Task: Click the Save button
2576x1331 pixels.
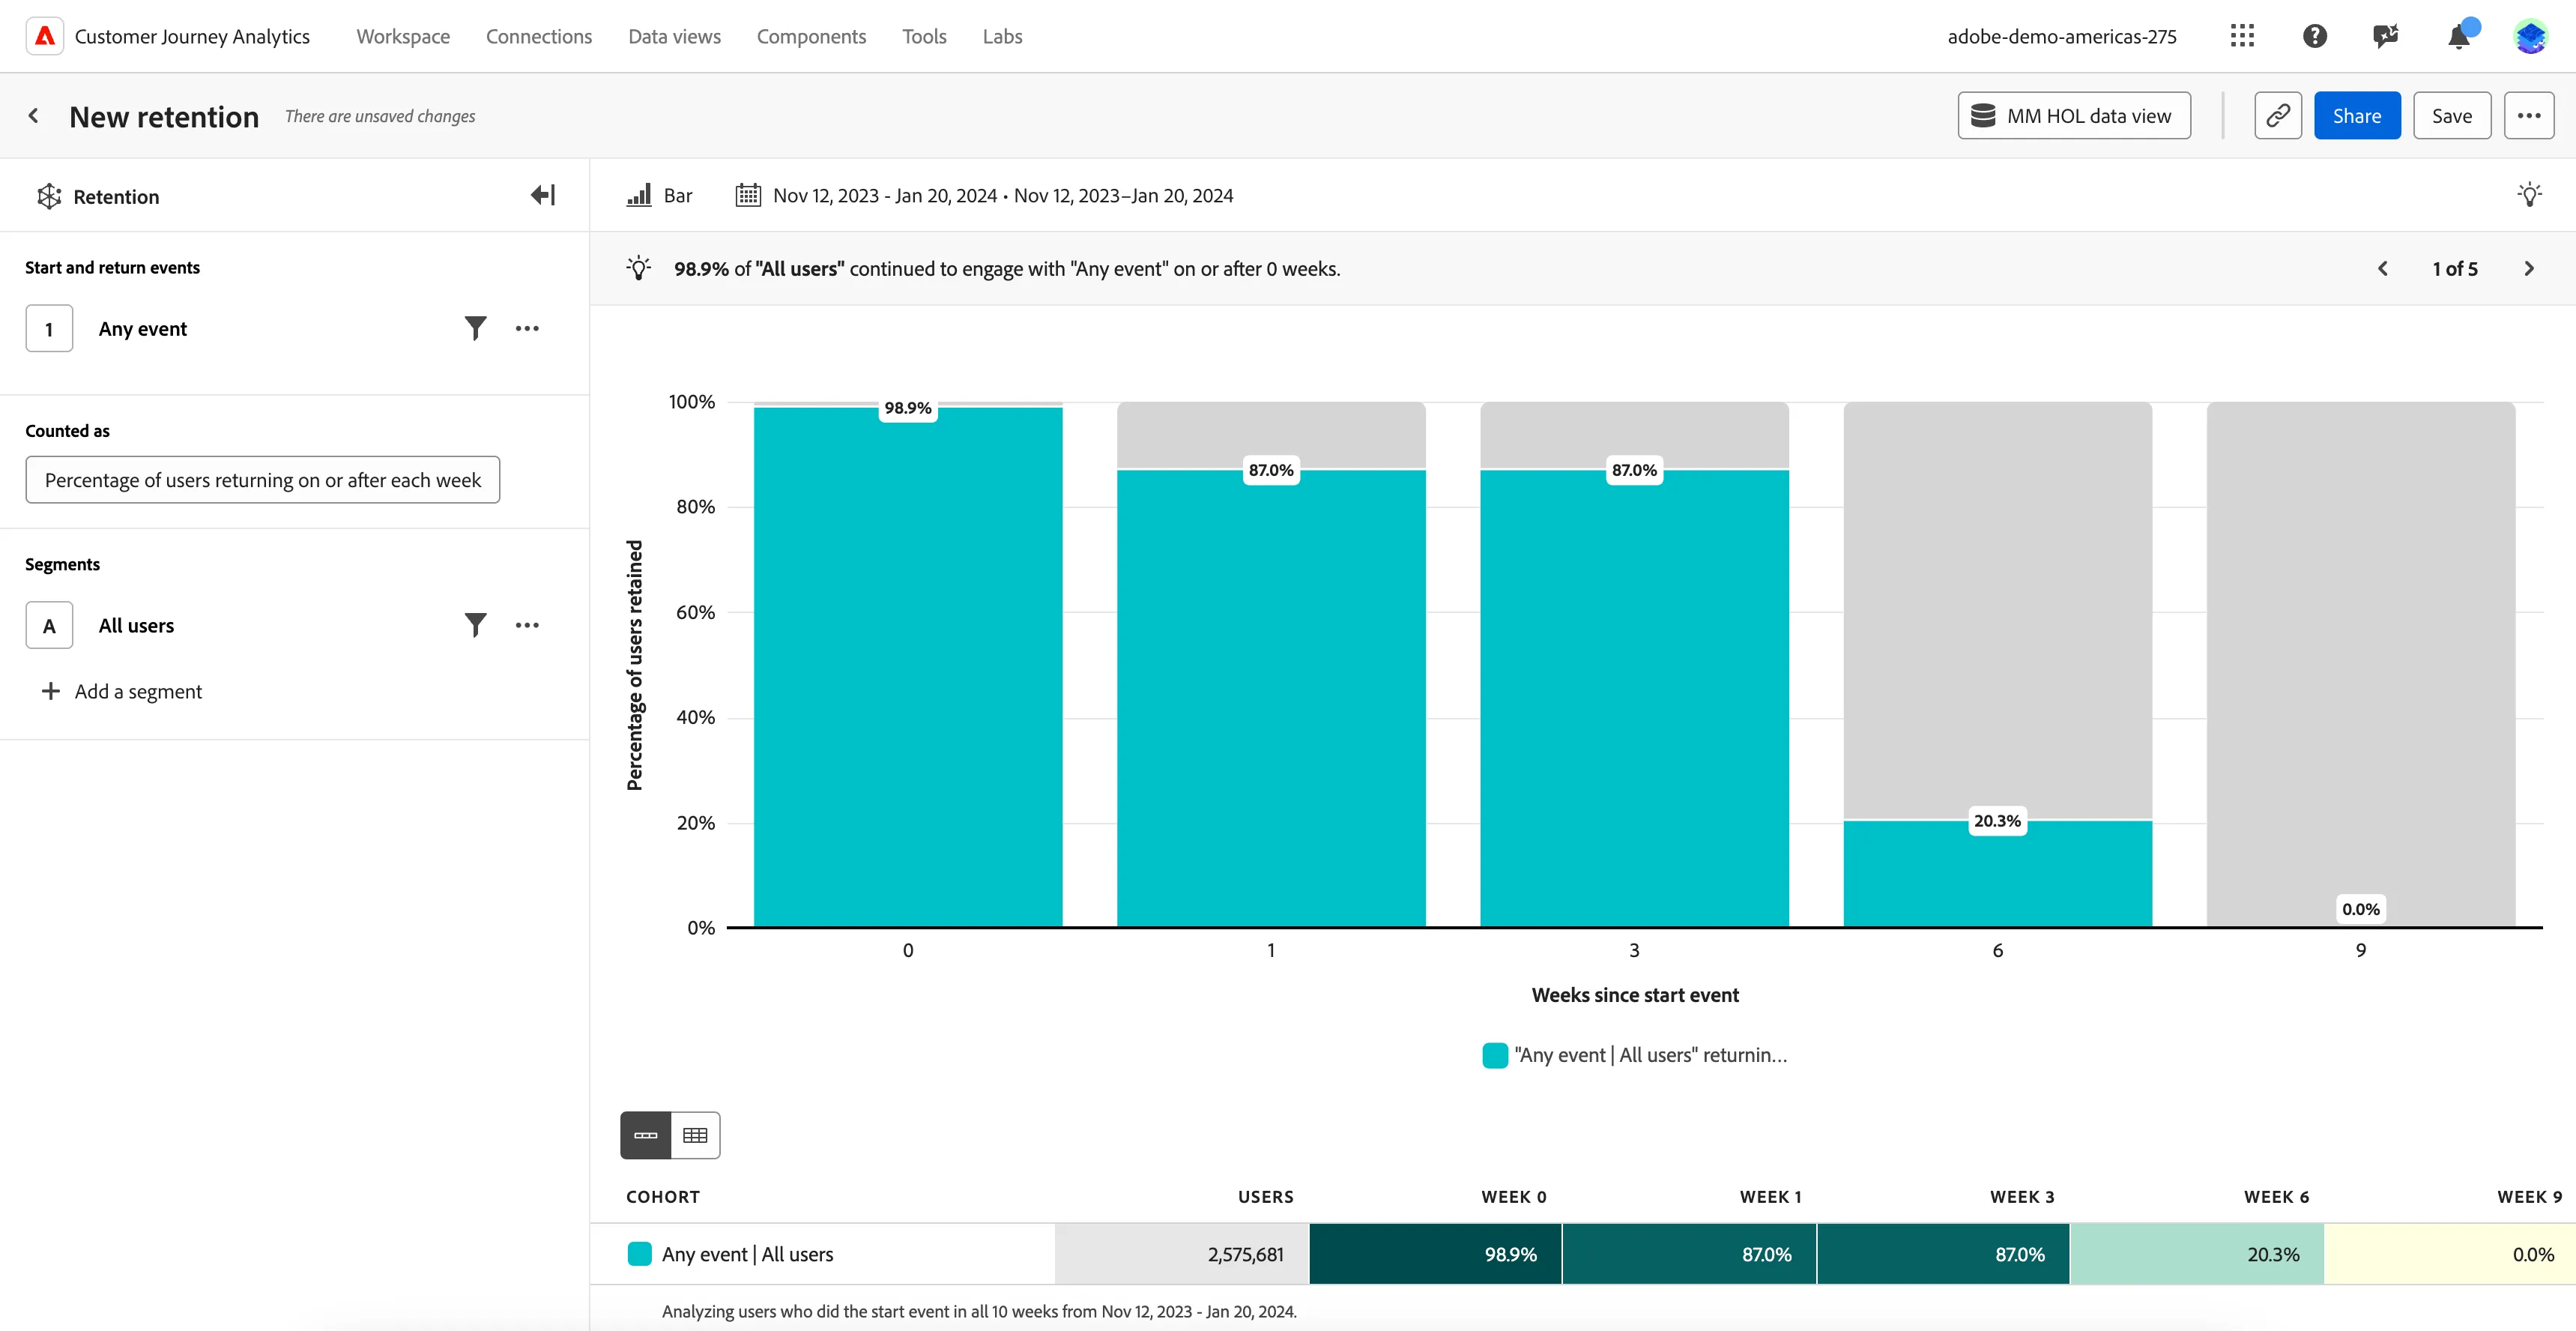Action: [2451, 116]
